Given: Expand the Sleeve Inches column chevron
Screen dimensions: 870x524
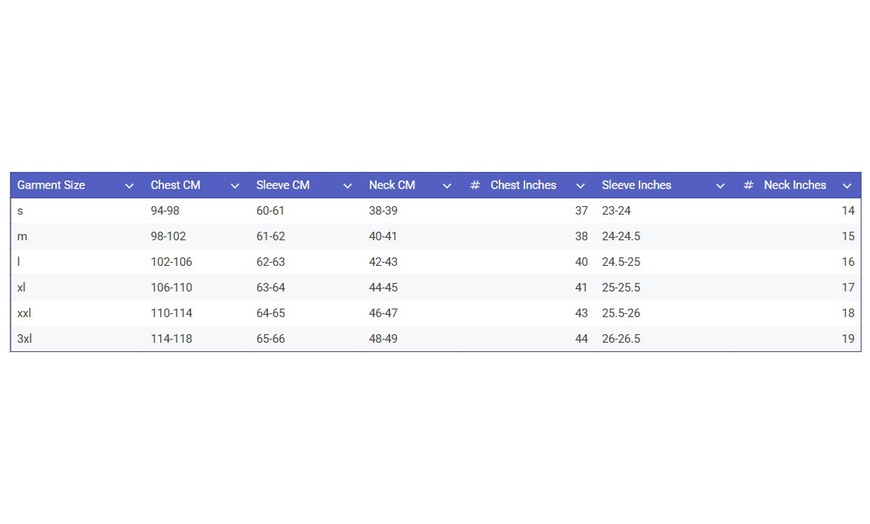Looking at the screenshot, I should coord(720,186).
